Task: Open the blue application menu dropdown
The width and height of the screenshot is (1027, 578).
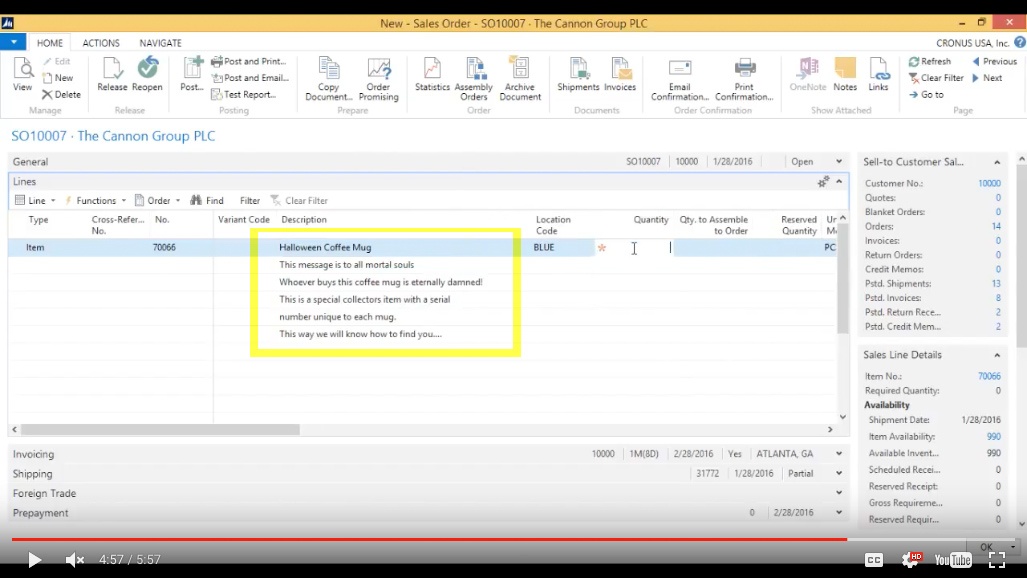Action: tap(13, 42)
